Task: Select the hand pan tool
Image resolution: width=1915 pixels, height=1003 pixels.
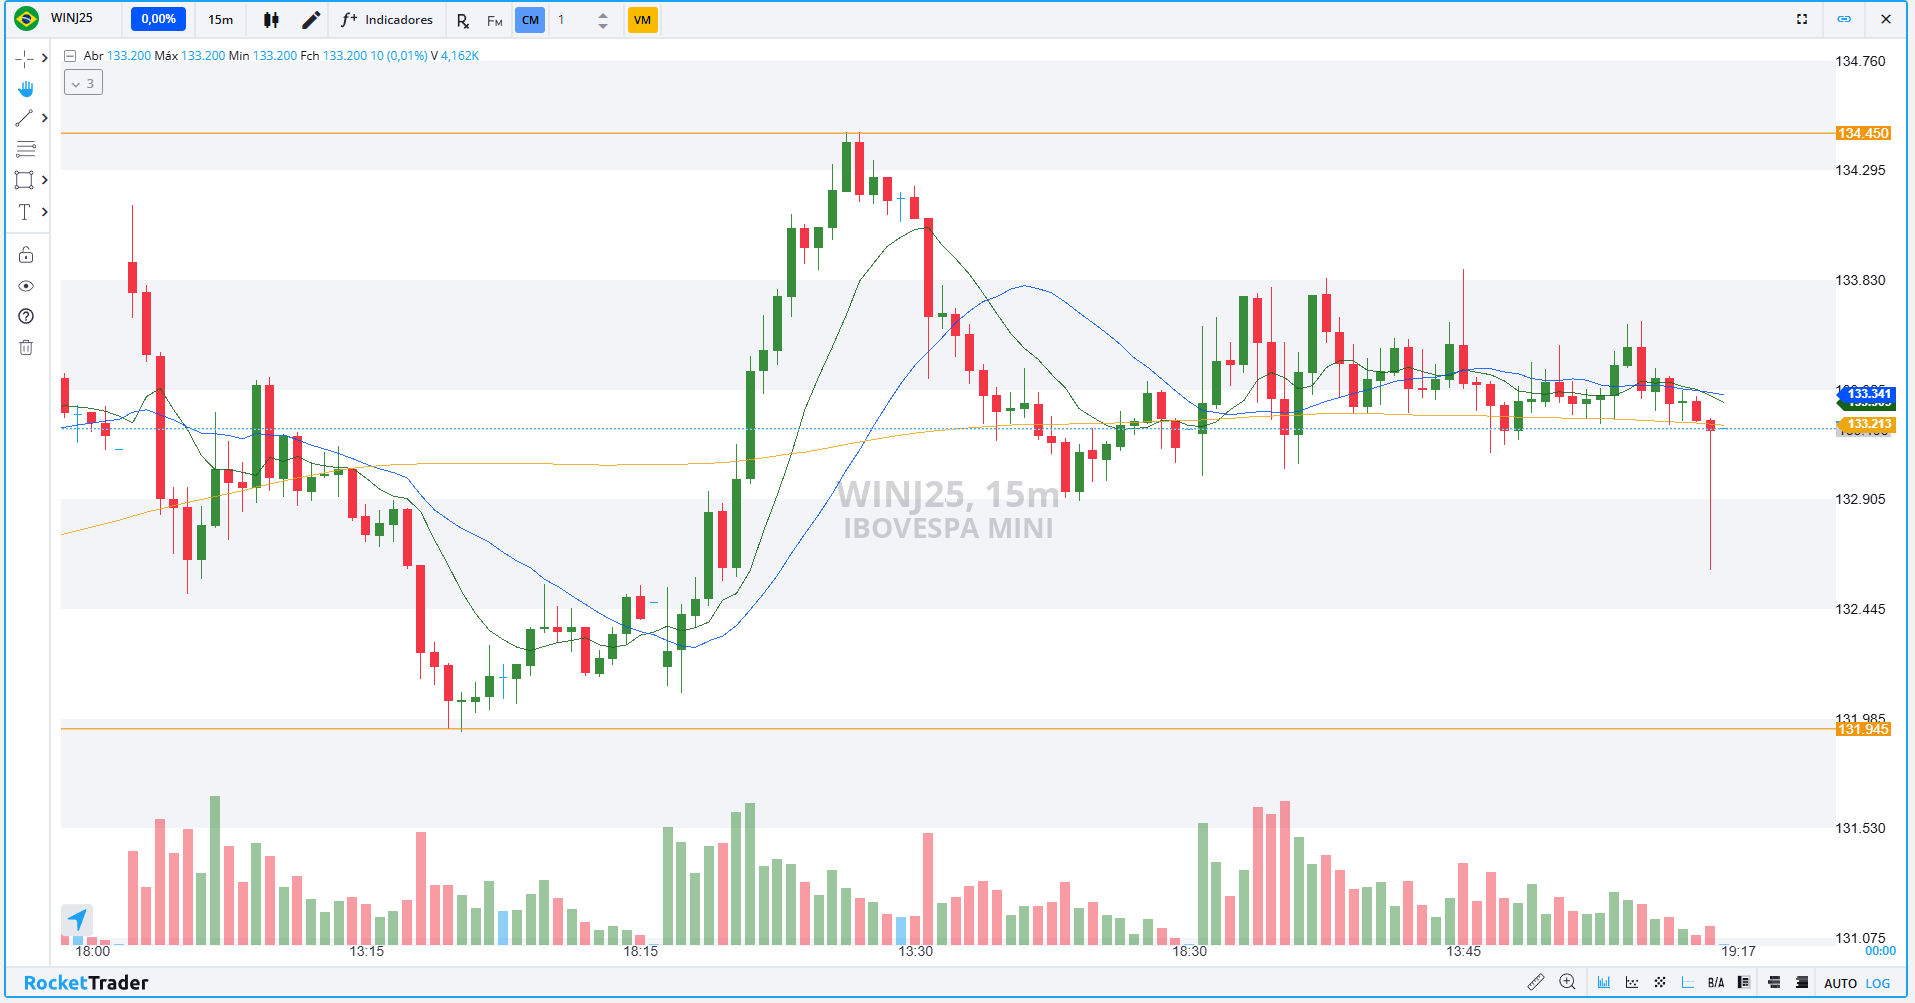Action: (x=26, y=89)
